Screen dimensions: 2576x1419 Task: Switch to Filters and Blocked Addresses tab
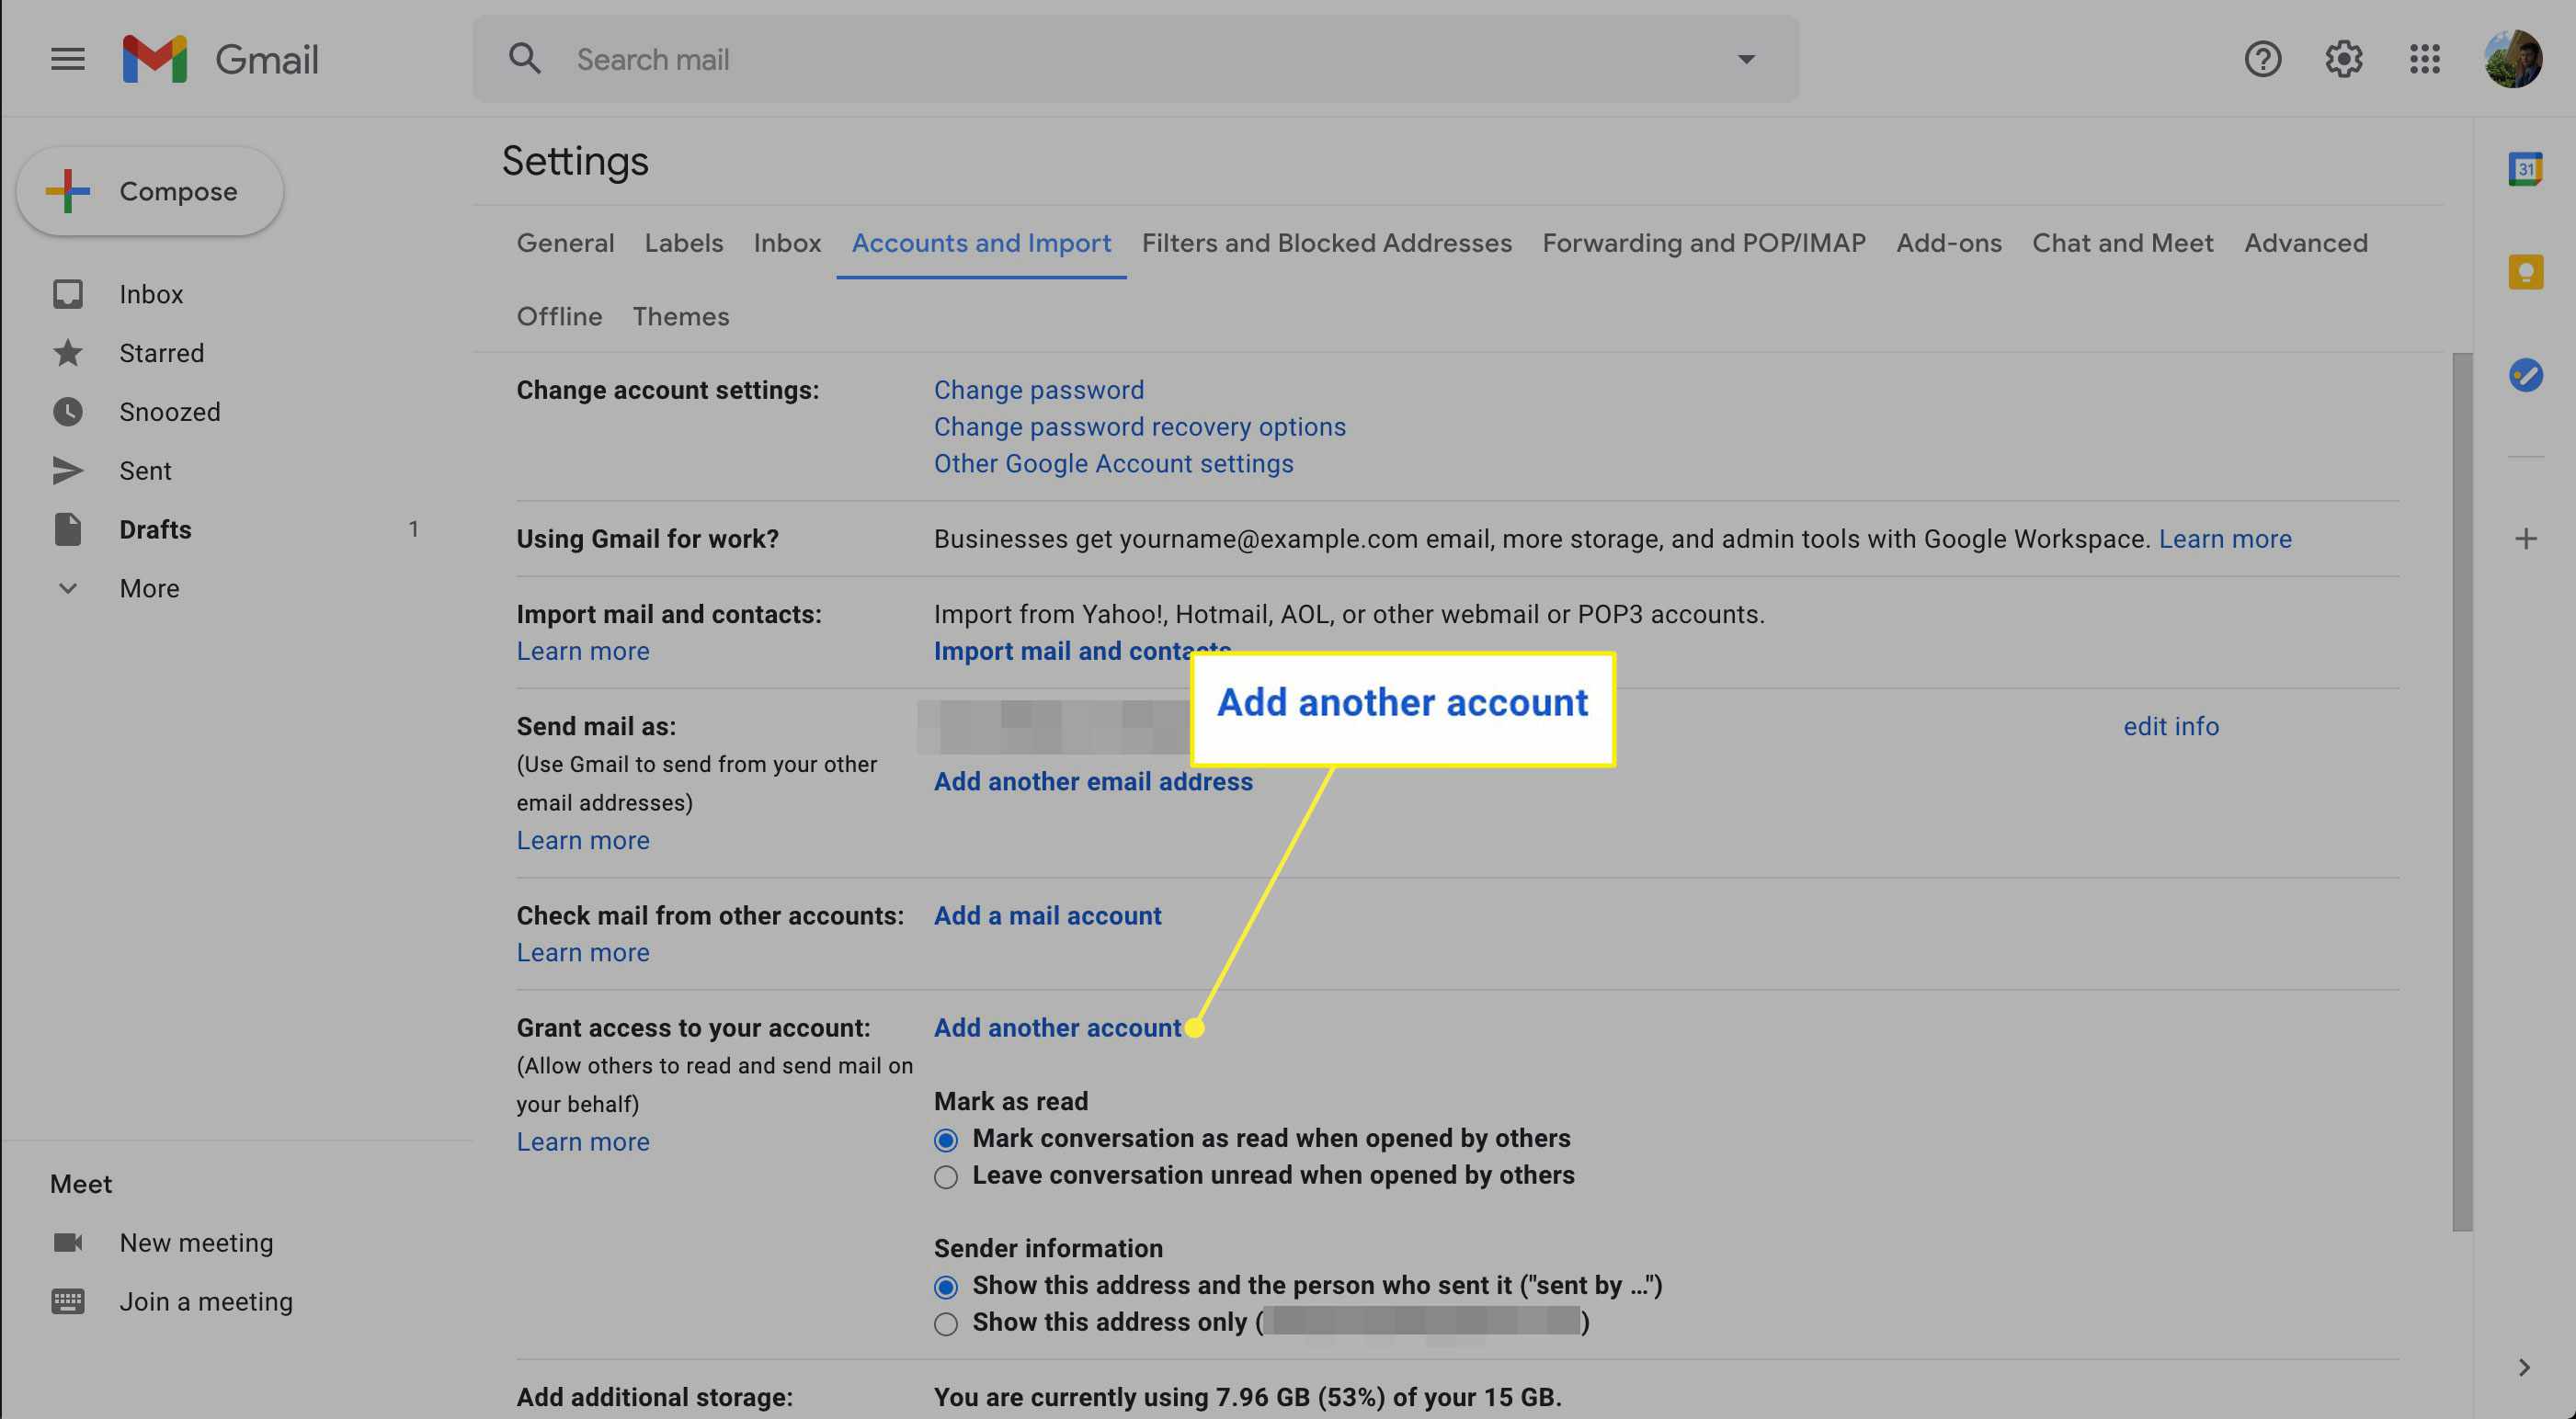1327,241
